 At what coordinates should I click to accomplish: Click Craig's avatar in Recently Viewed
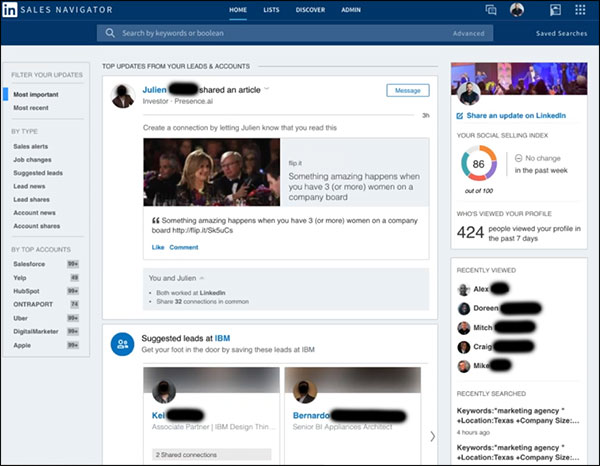464,347
